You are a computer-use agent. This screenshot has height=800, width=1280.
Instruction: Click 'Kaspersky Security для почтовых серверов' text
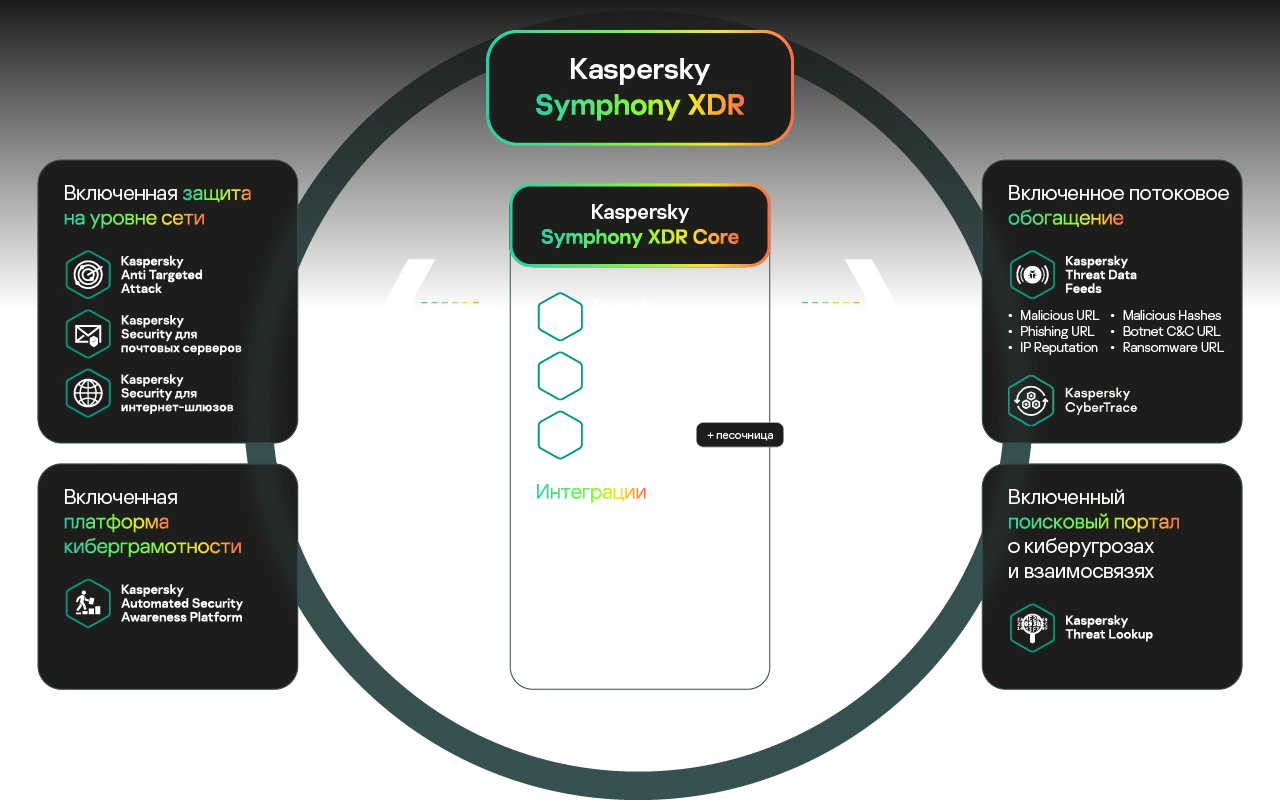(x=181, y=334)
